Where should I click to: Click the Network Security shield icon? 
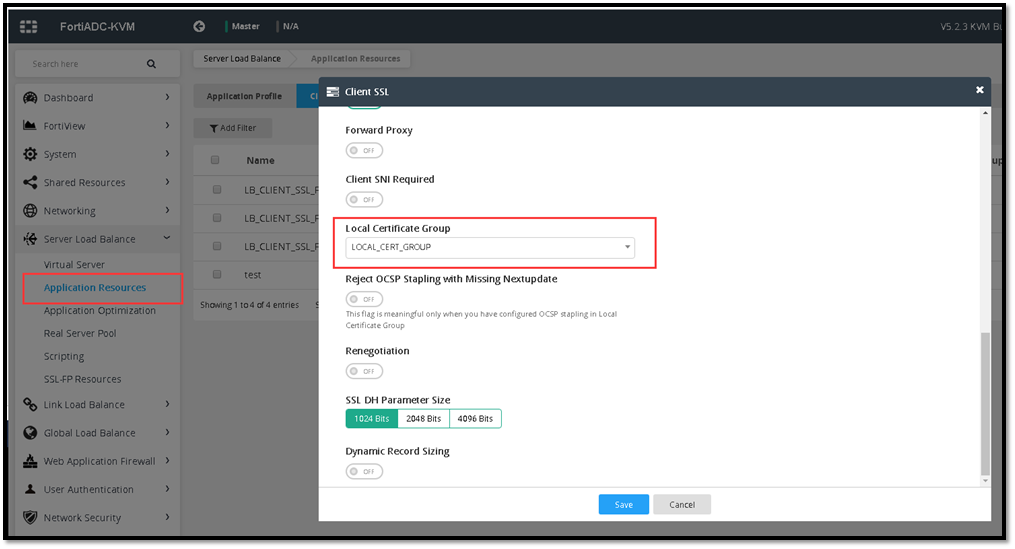[30, 518]
